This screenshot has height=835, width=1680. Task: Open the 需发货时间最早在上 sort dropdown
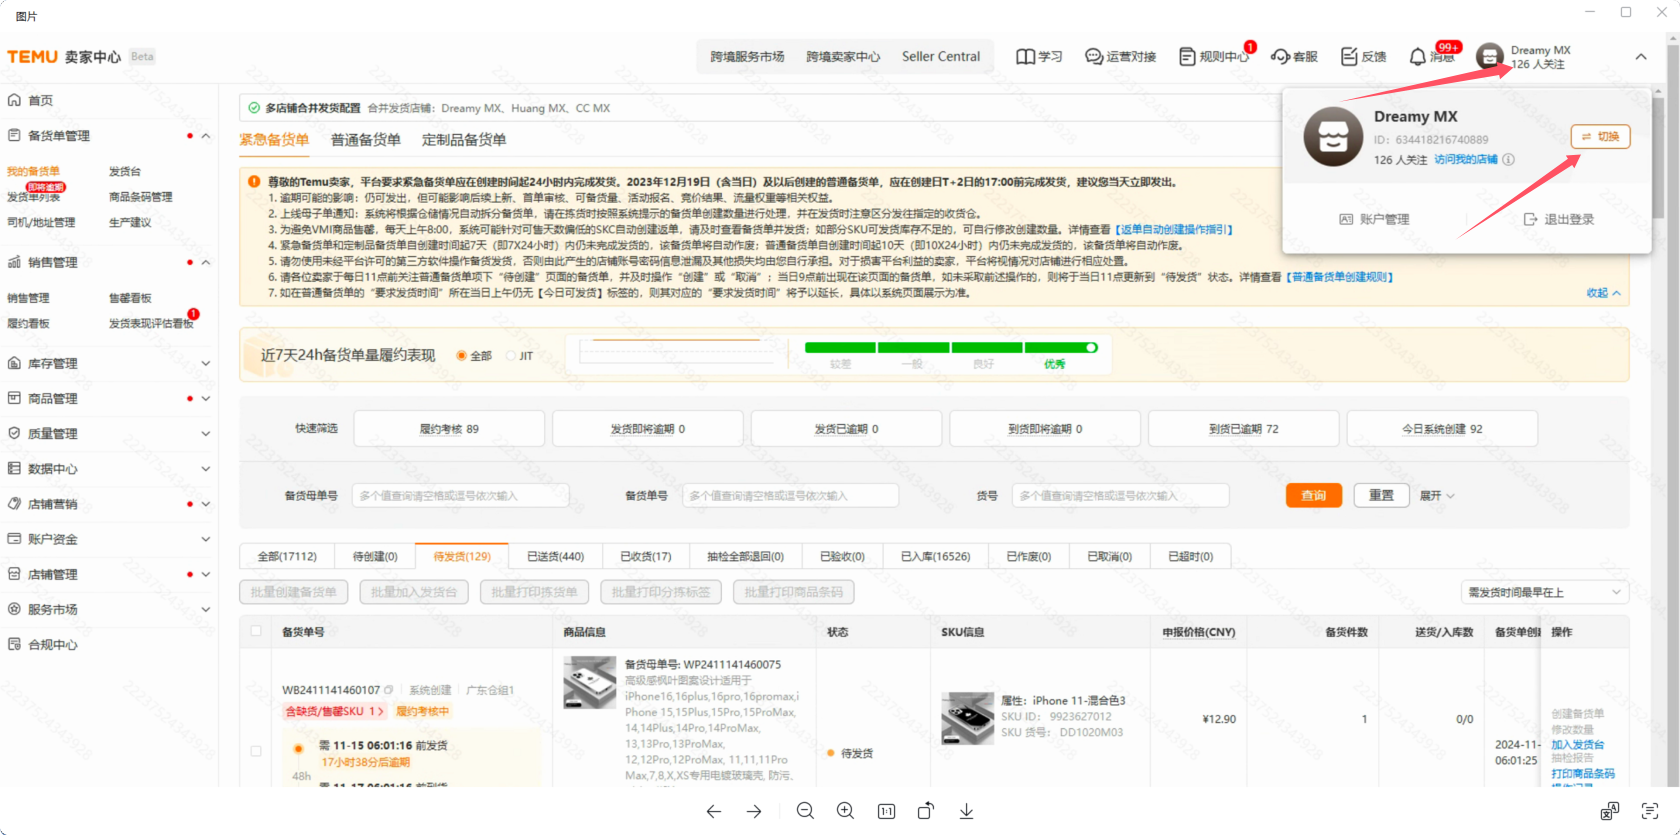point(1544,592)
